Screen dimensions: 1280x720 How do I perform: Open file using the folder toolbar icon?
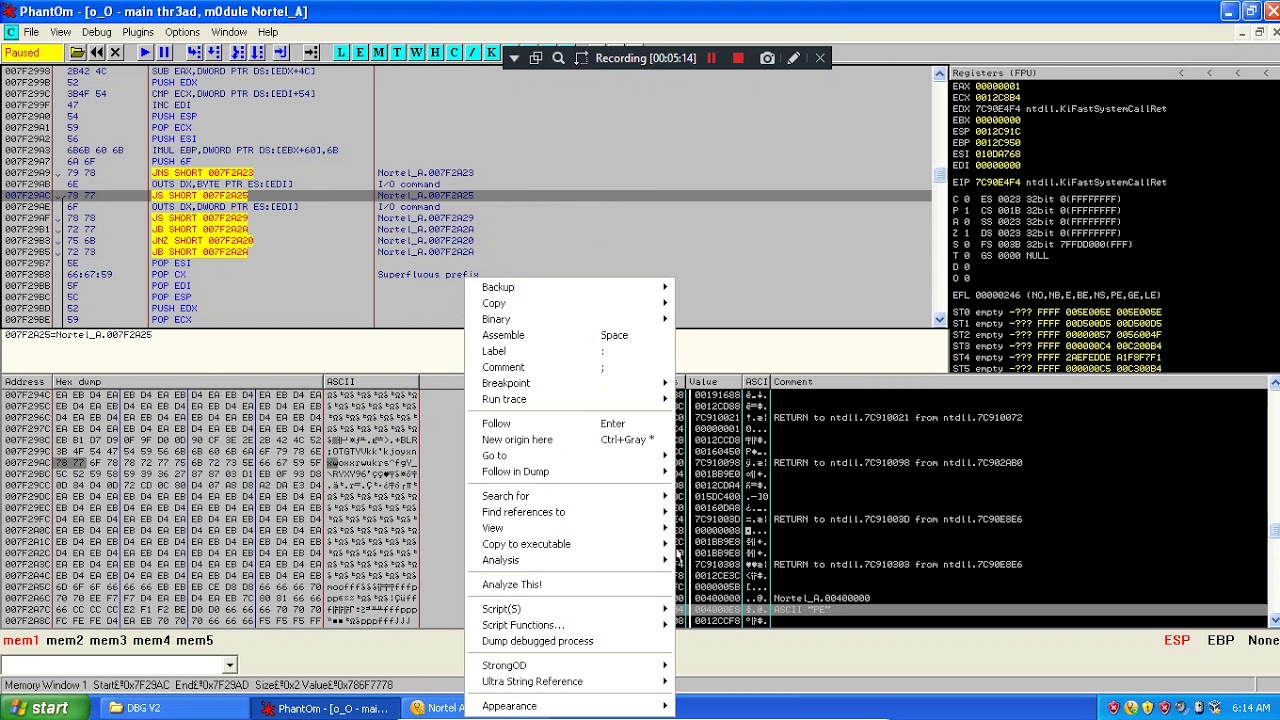[77, 52]
